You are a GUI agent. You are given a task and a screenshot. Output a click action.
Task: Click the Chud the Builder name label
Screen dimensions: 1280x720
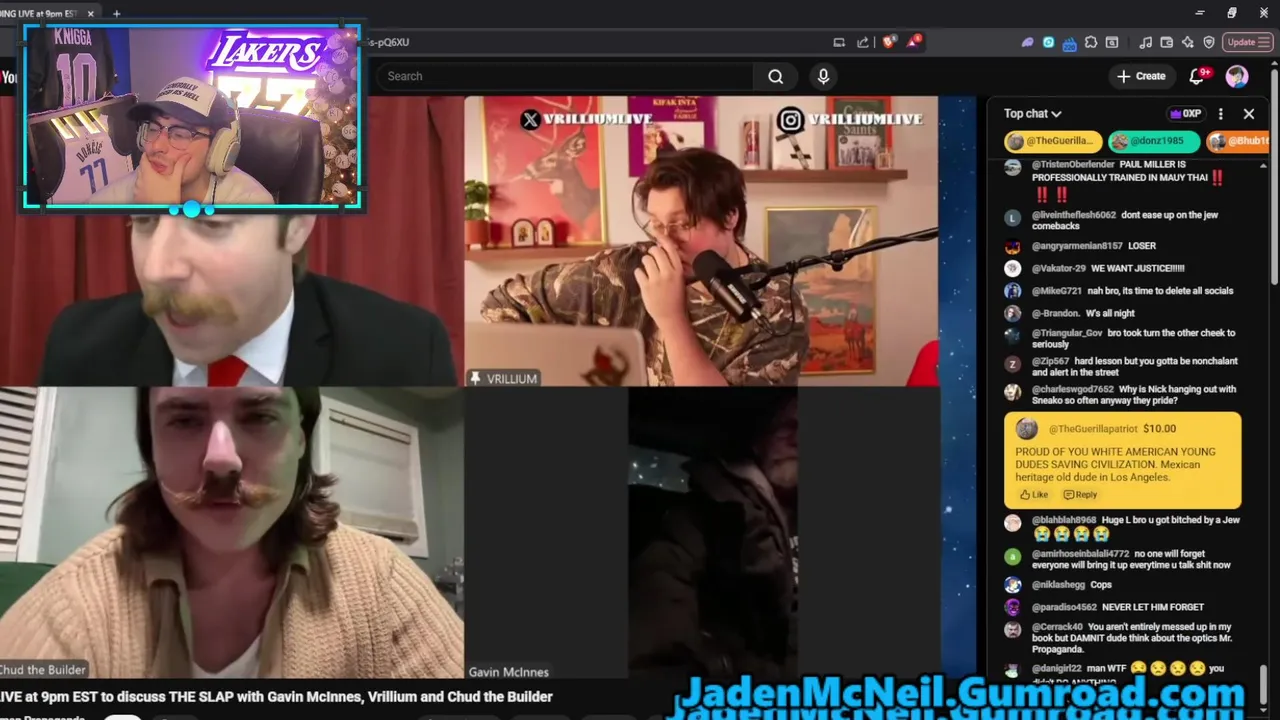pos(43,670)
